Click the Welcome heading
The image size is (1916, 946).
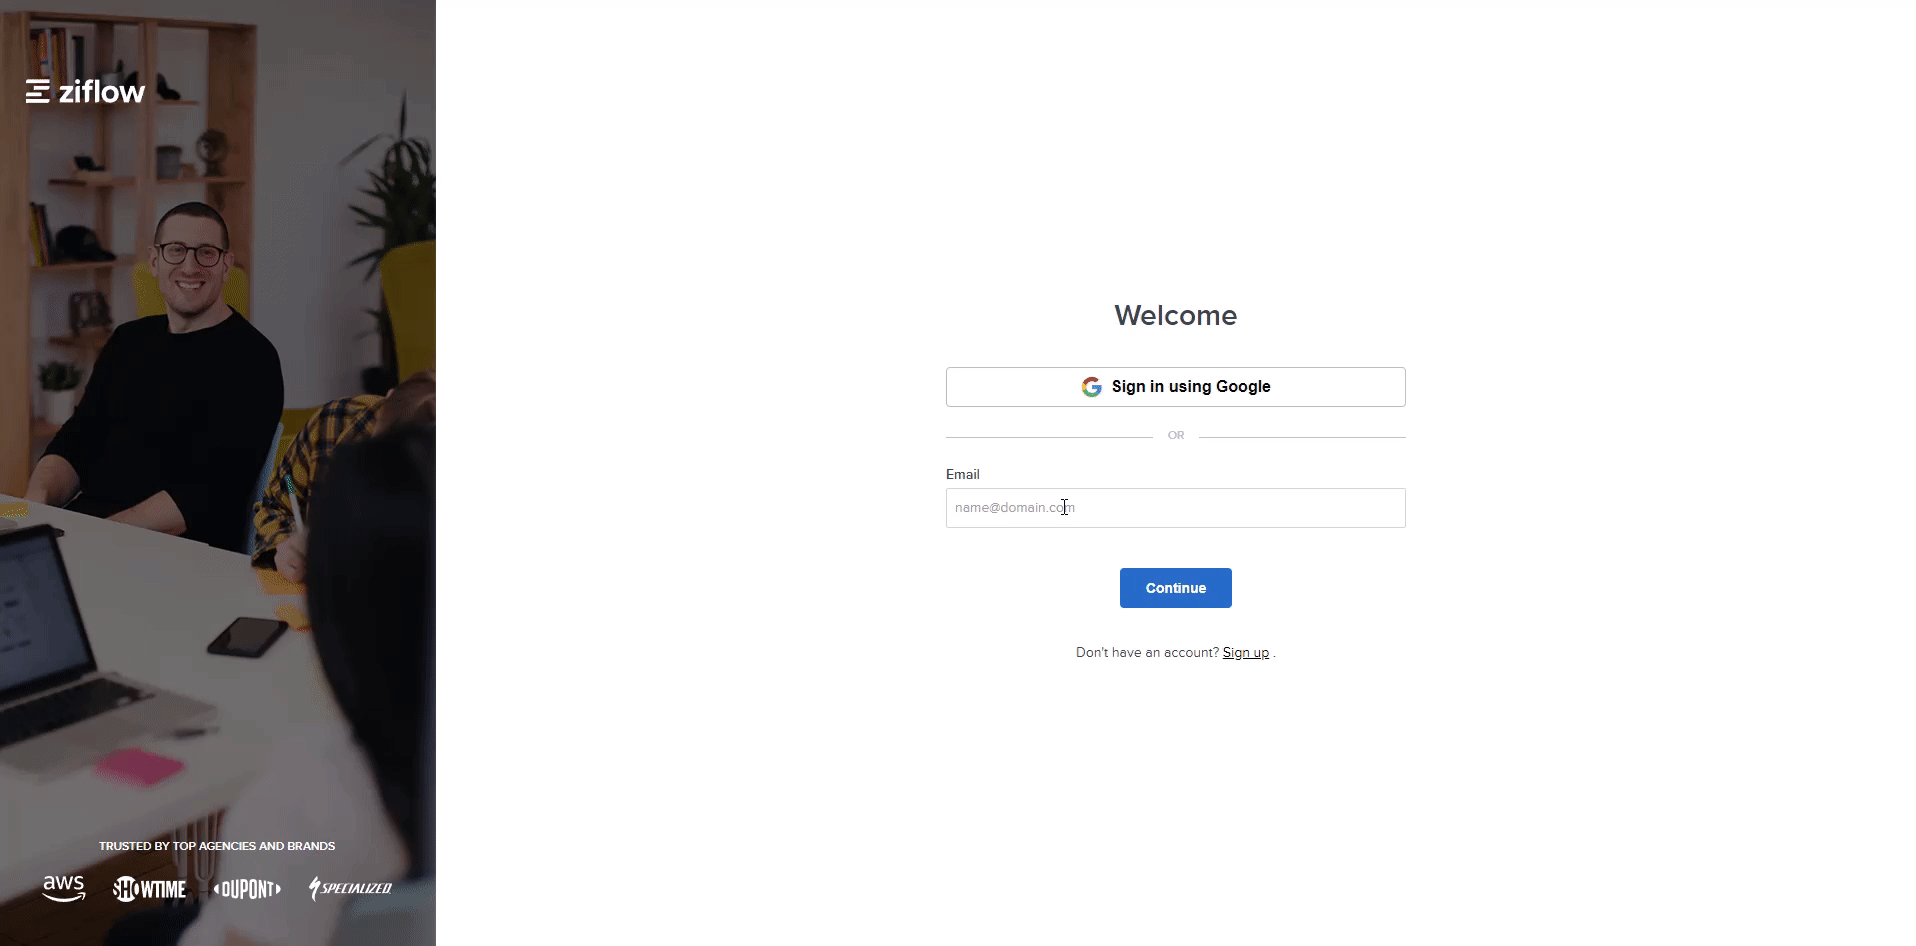coord(1175,315)
